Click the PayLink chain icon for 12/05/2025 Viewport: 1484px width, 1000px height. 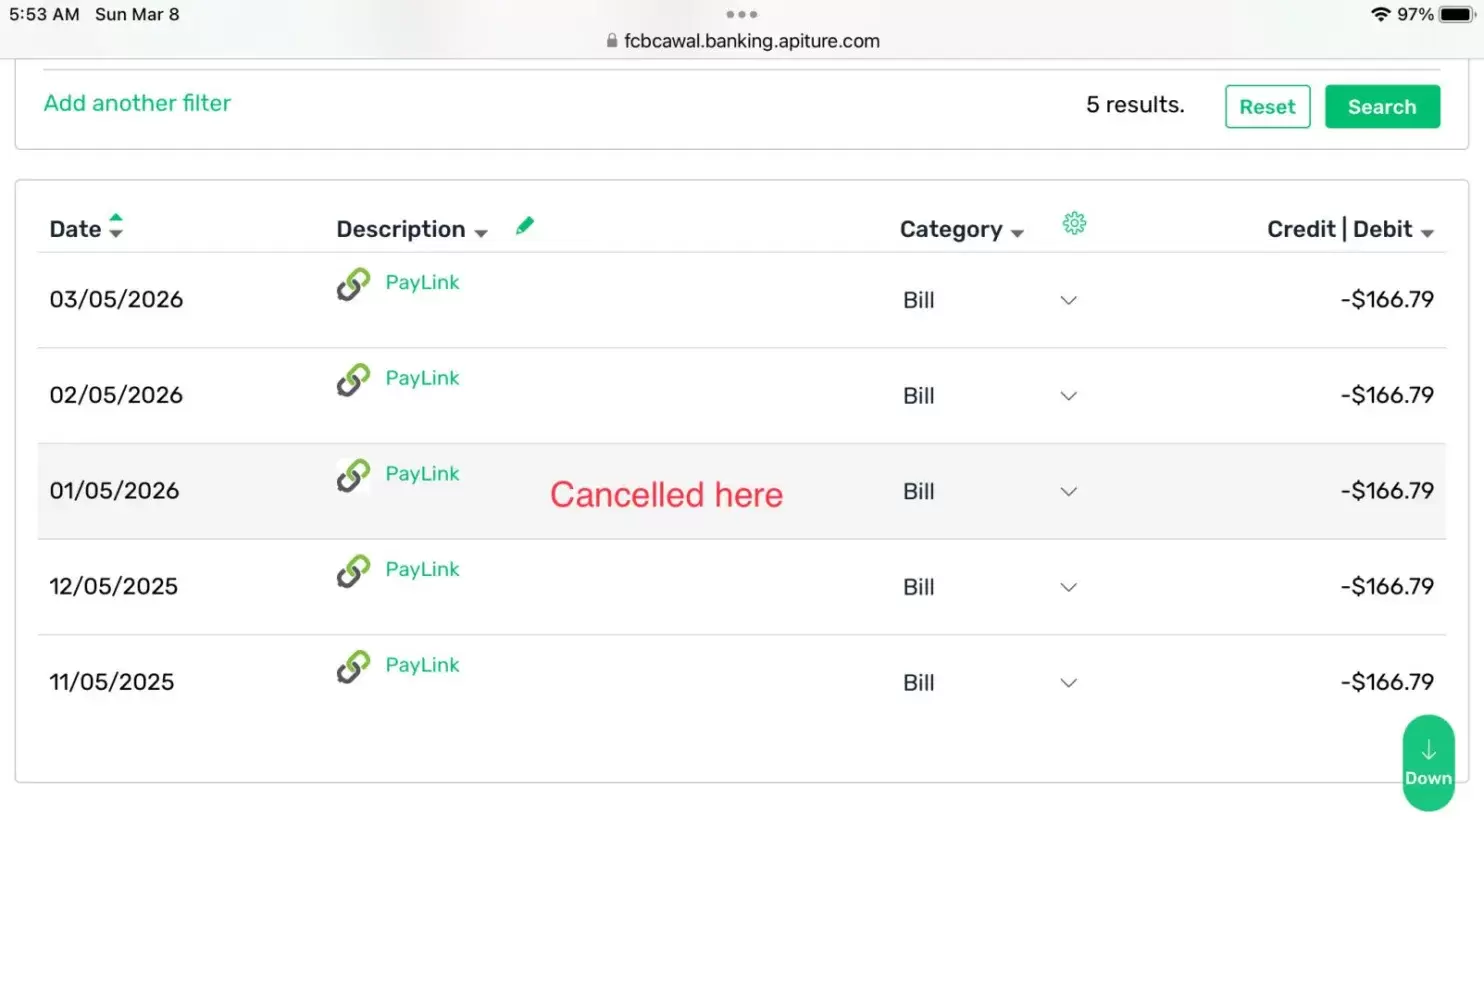353,571
